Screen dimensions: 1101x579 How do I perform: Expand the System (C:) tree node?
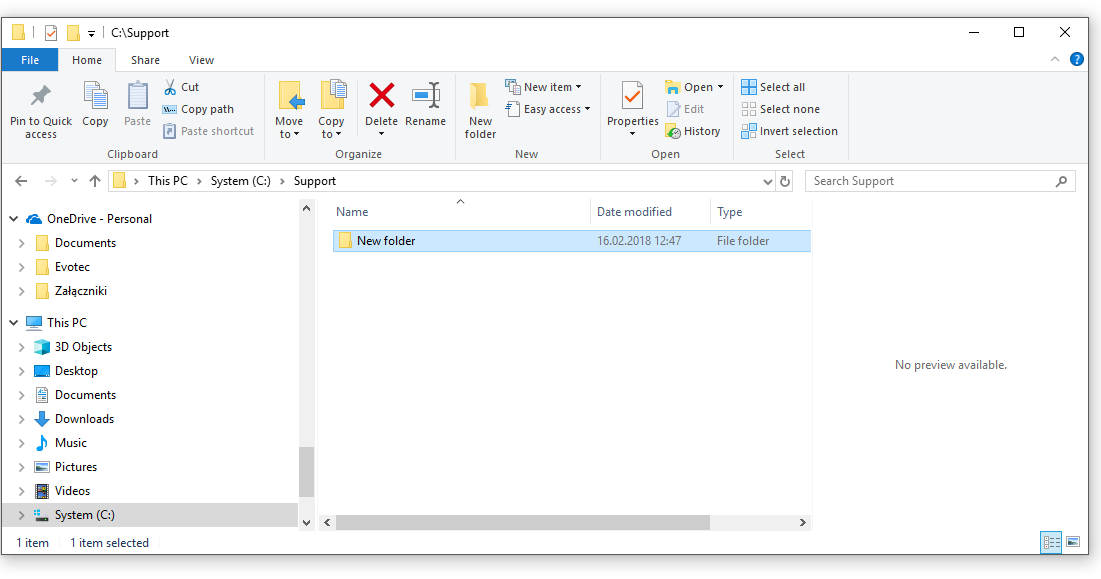tap(22, 515)
